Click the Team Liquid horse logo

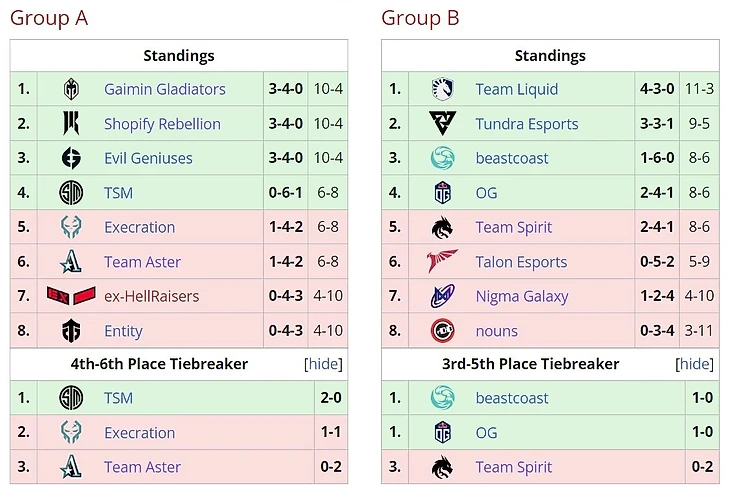pos(442,89)
